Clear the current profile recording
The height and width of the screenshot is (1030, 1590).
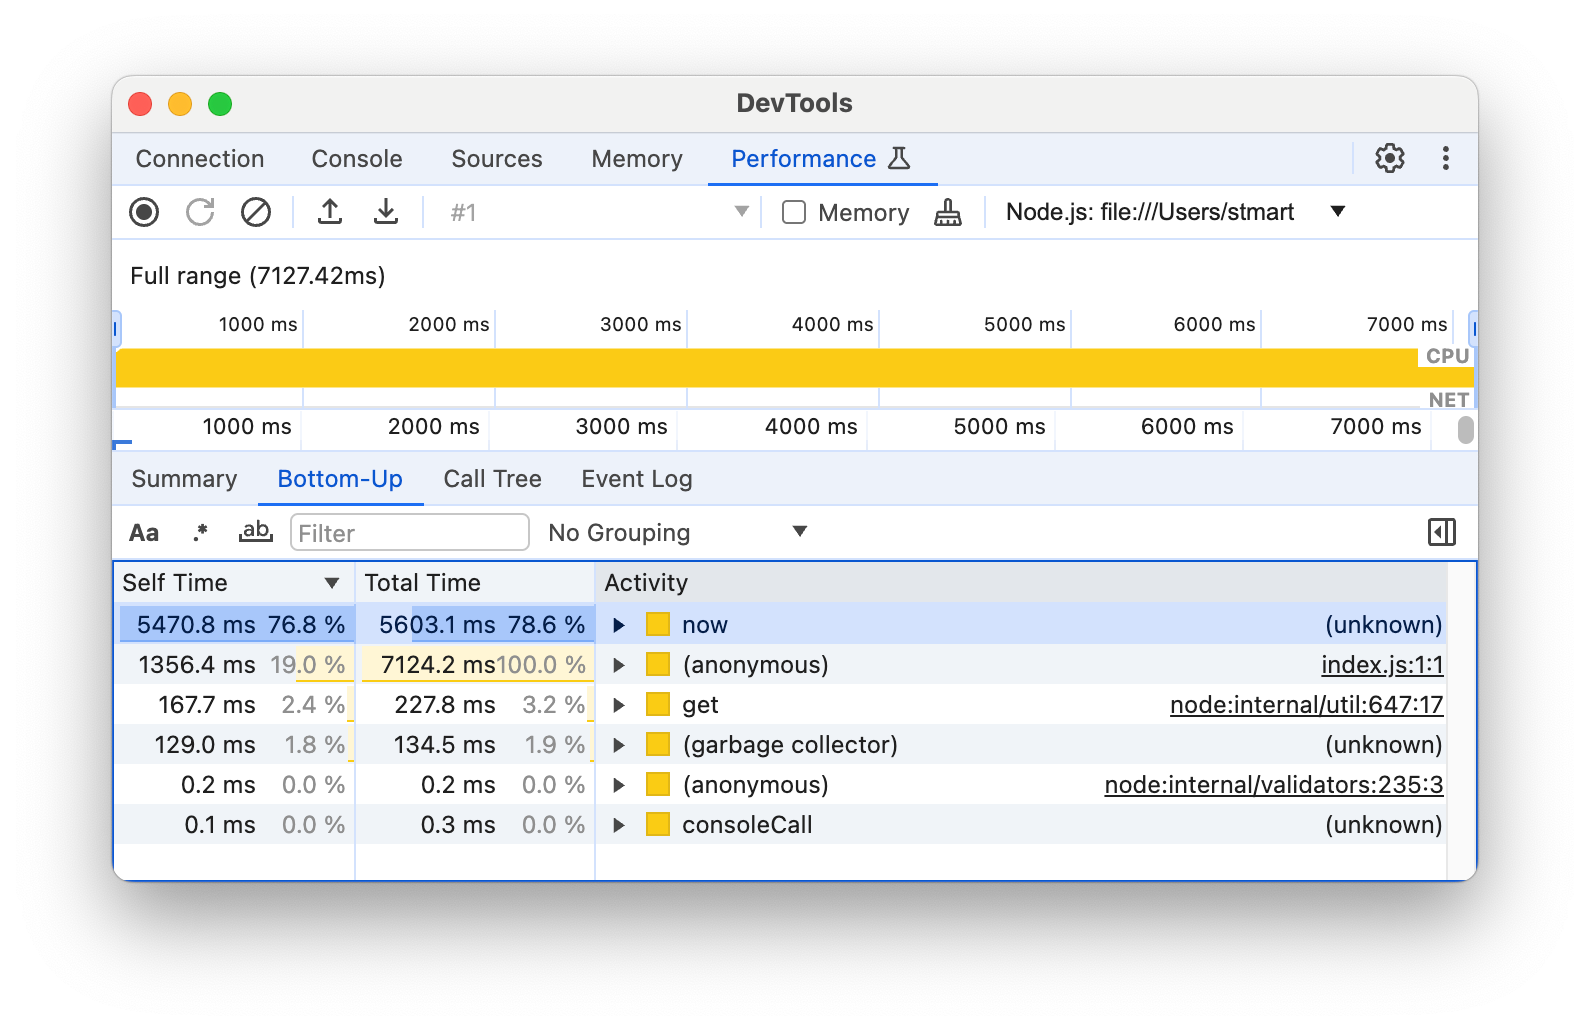point(256,212)
